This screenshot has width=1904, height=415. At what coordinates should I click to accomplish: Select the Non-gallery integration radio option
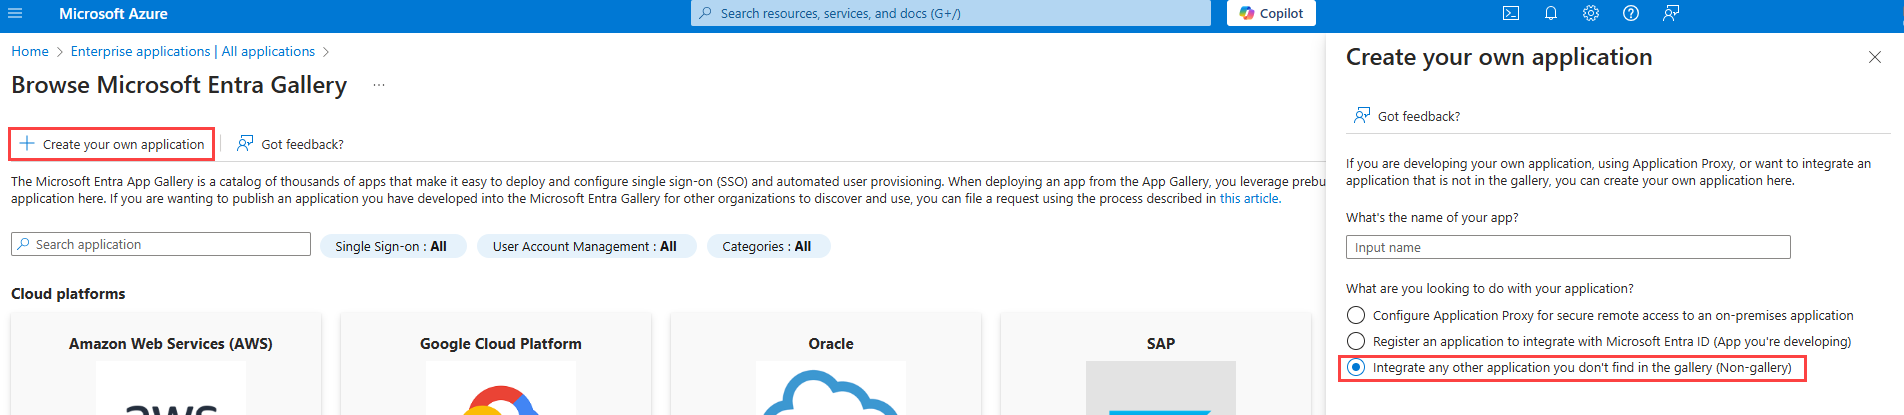click(1356, 368)
